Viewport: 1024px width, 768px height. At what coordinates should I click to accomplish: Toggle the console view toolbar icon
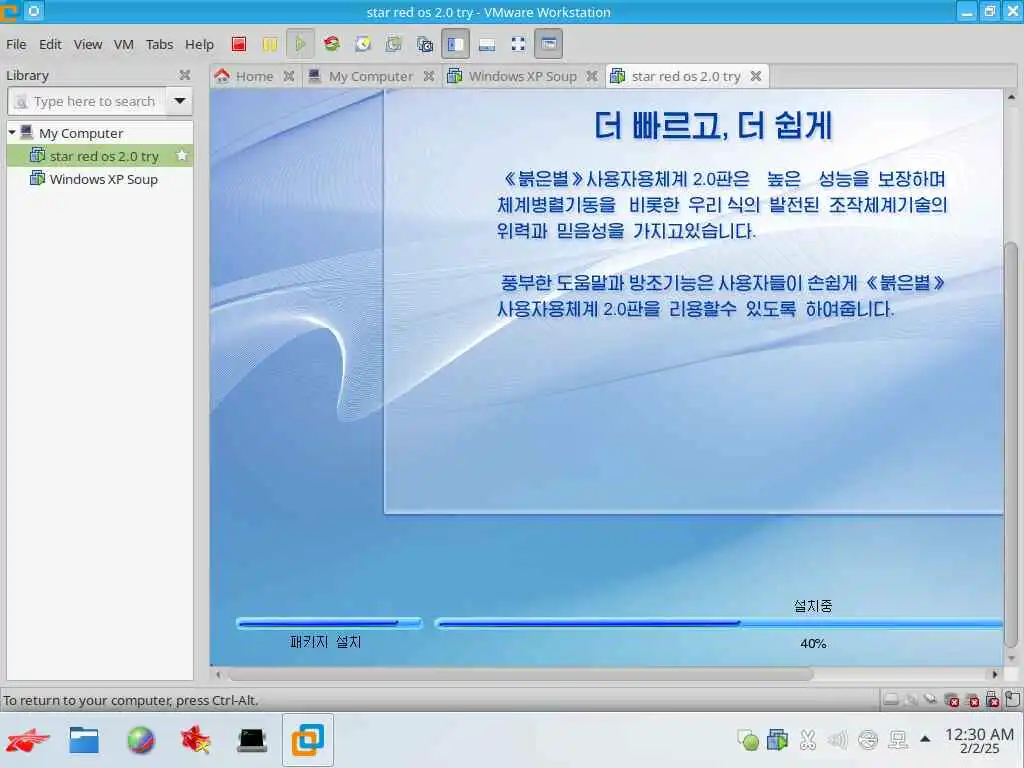tap(549, 44)
